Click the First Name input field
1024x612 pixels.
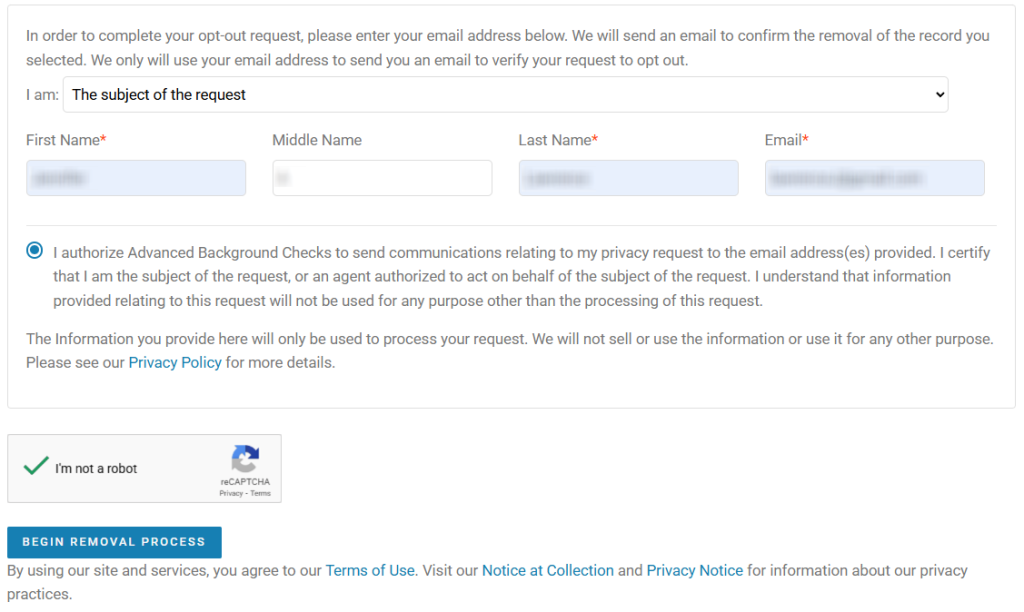pos(136,178)
